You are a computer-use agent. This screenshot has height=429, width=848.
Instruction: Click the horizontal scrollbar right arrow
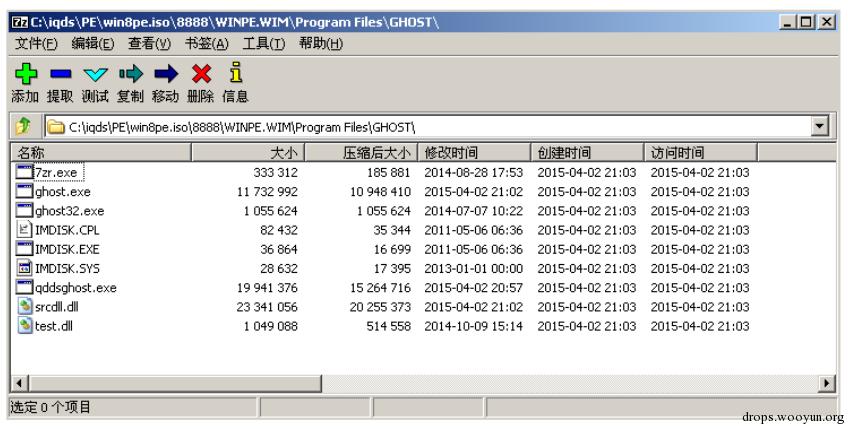pos(825,383)
